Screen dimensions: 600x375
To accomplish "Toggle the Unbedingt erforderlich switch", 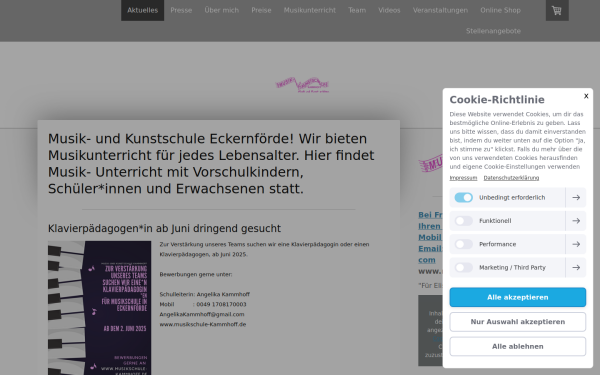I will [x=463, y=197].
